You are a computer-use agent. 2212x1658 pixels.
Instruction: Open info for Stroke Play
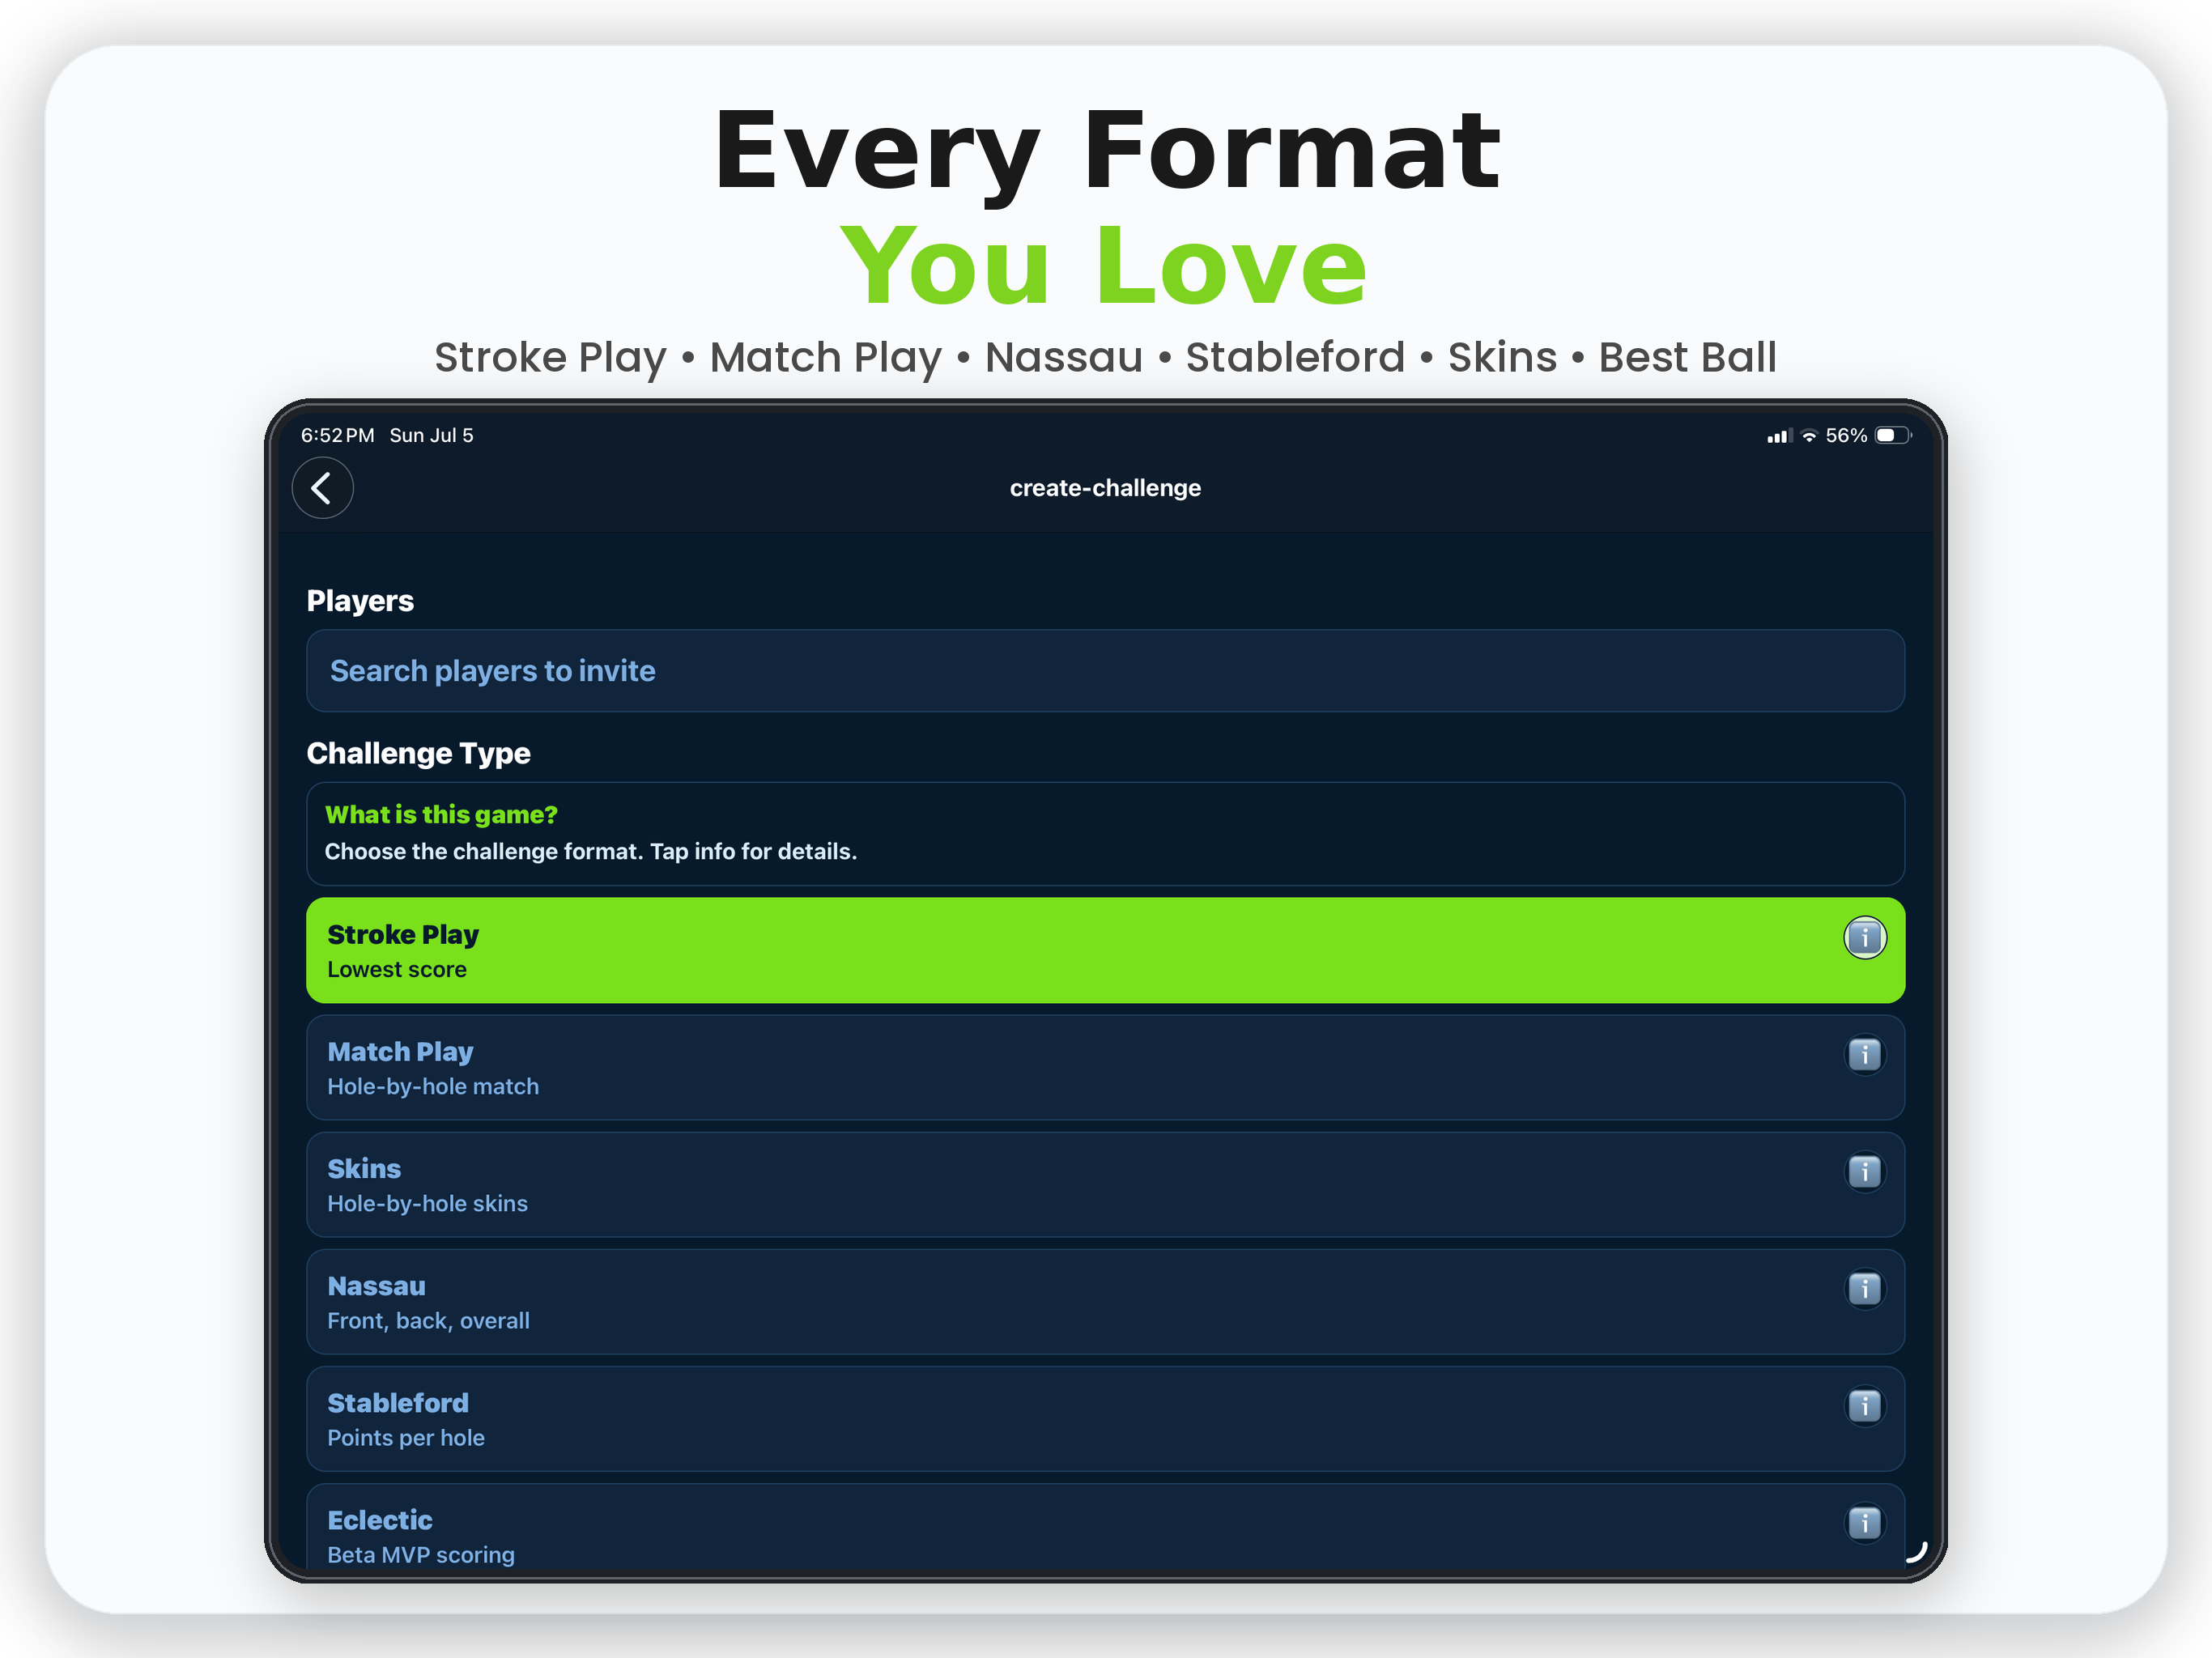pyautogui.click(x=1864, y=938)
